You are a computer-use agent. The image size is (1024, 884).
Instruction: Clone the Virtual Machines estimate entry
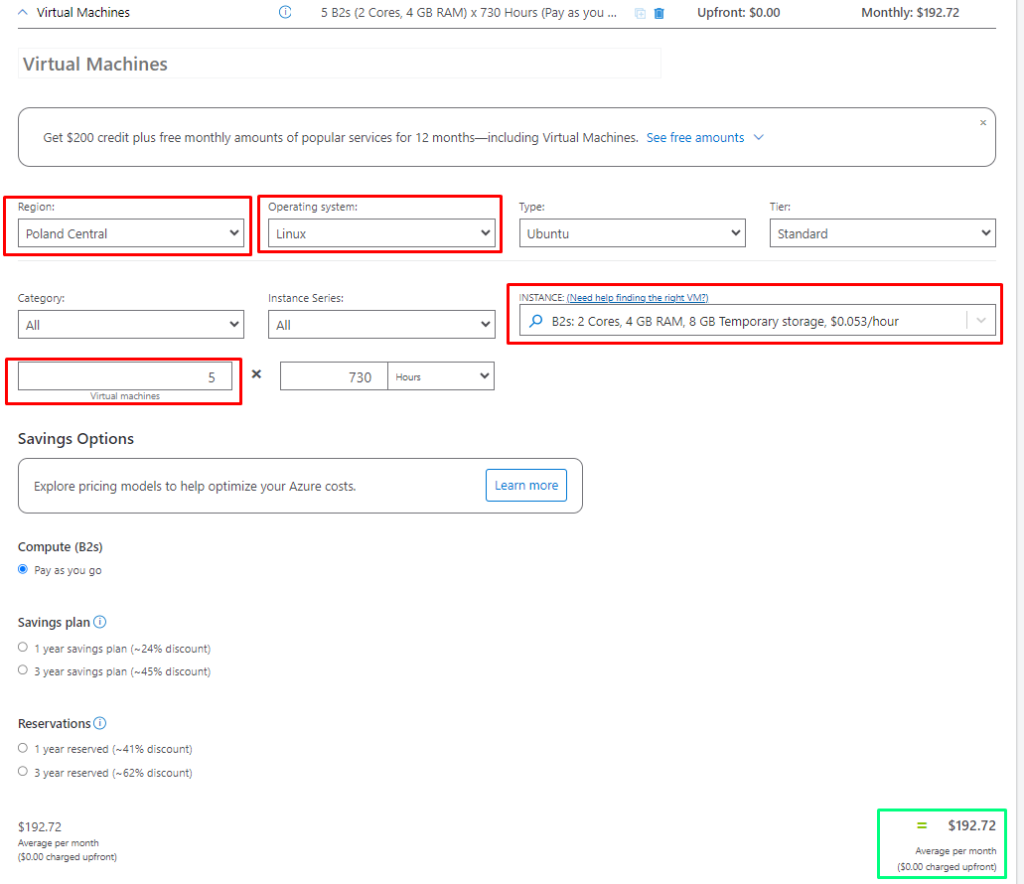pos(640,13)
